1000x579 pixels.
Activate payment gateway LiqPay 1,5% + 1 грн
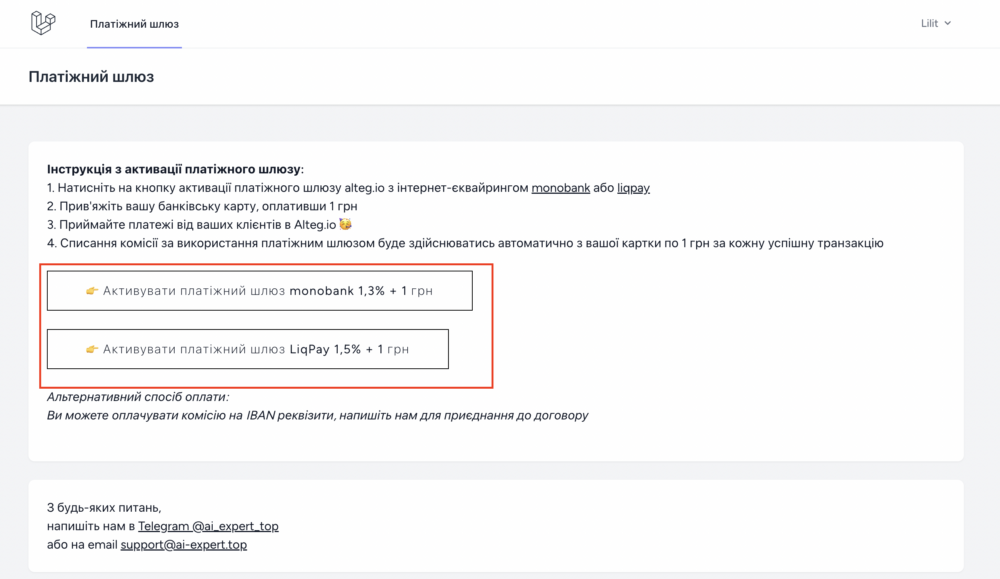tap(247, 349)
